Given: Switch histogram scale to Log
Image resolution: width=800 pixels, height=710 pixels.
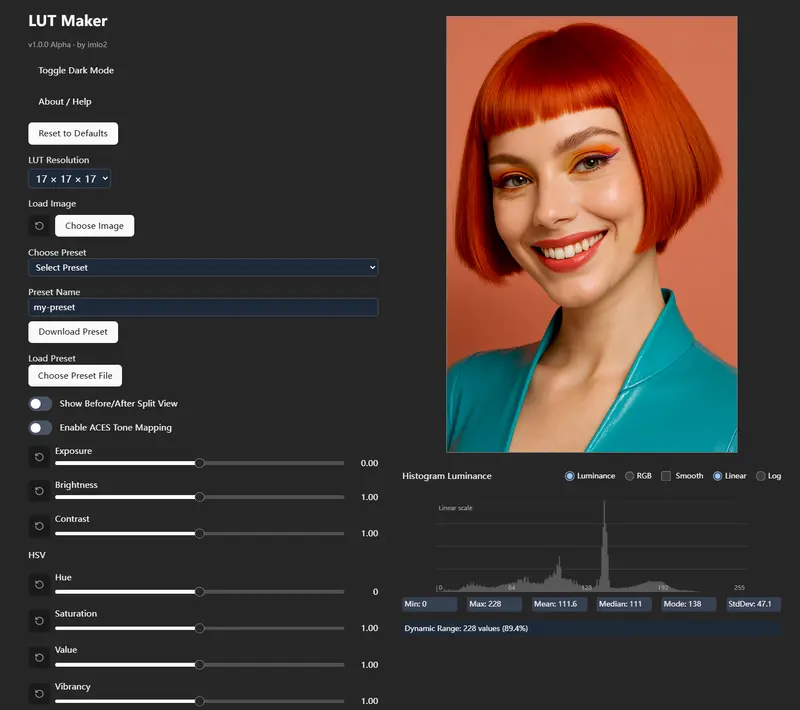Looking at the screenshot, I should [761, 476].
